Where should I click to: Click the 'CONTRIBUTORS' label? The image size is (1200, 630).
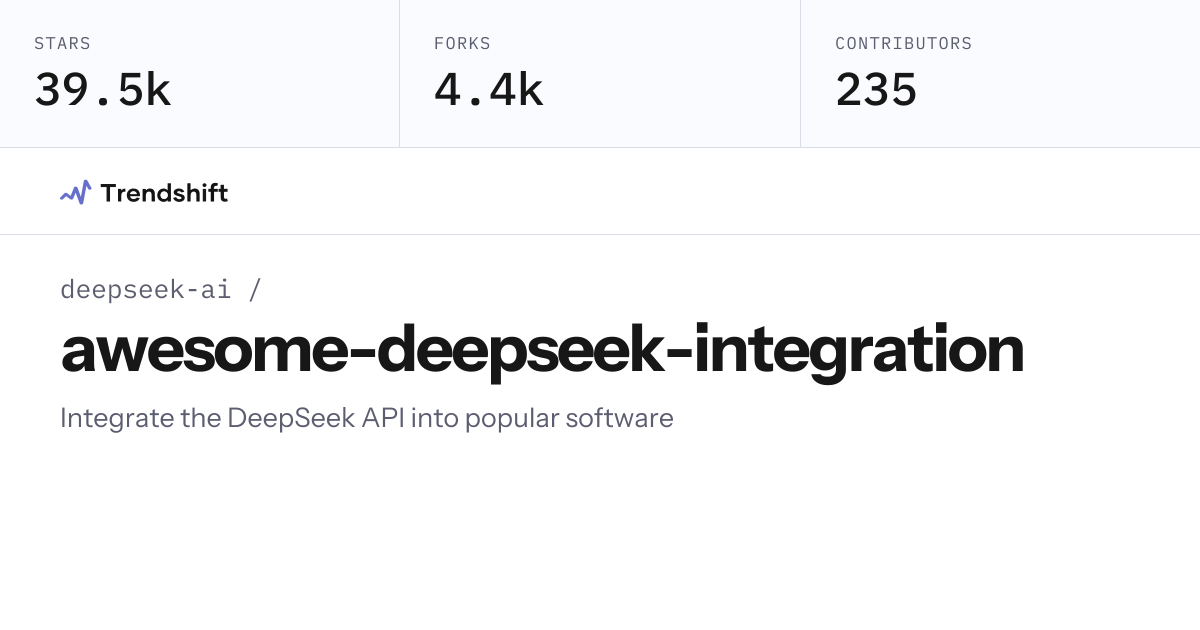[903, 44]
